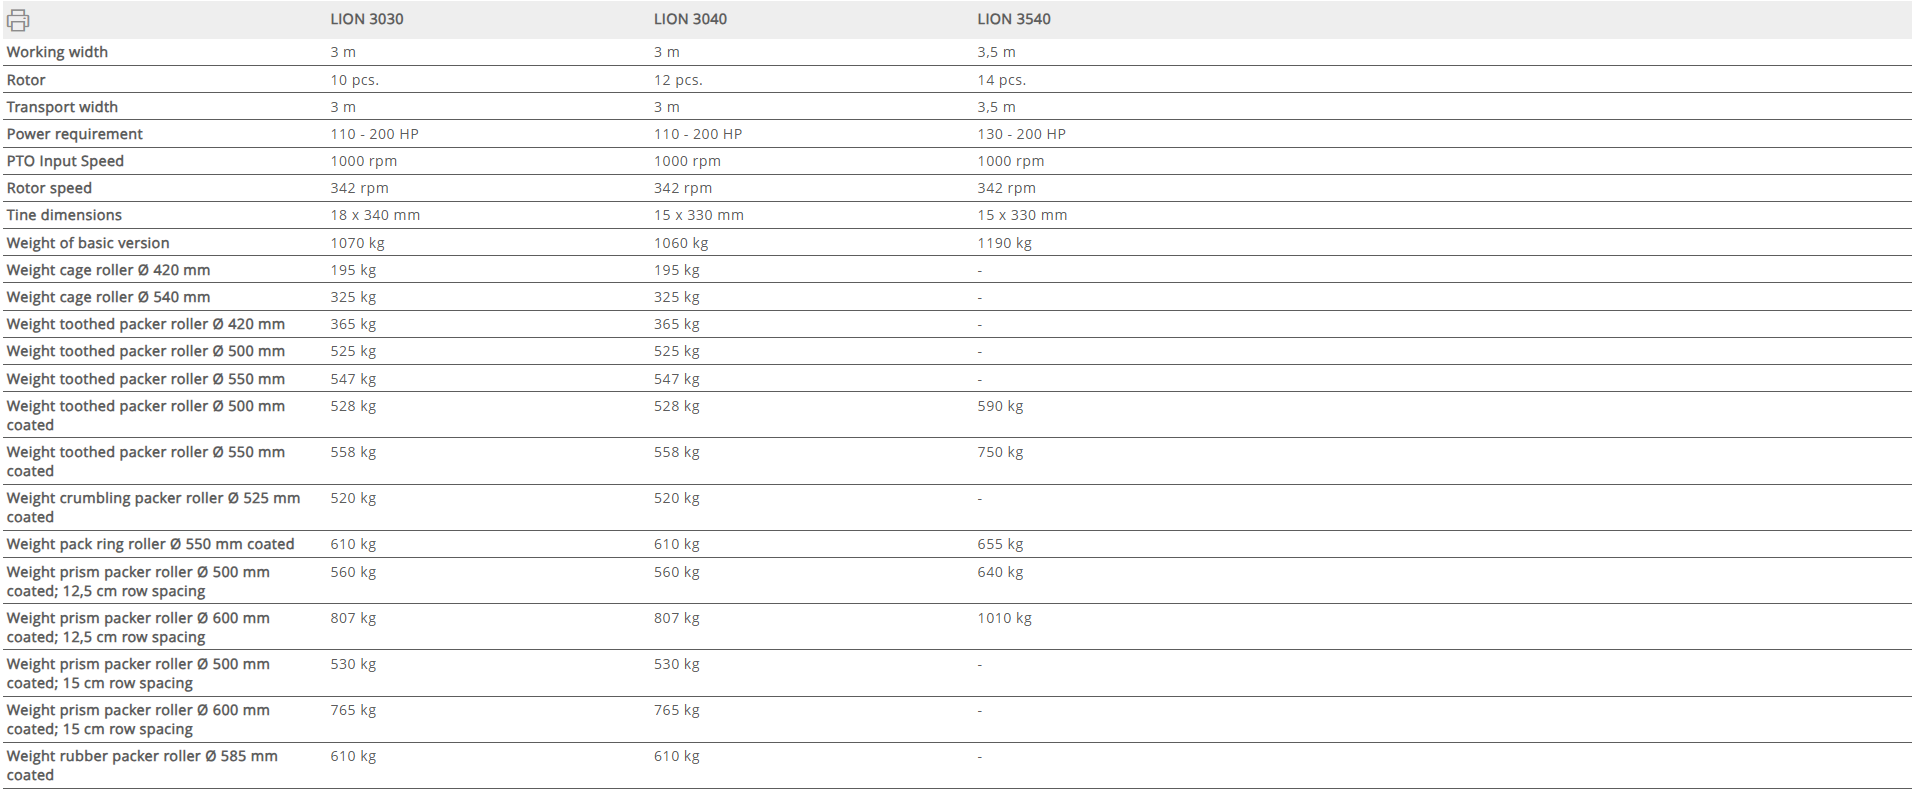Select the 130 - 200 HP cell
The height and width of the screenshot is (793, 1912).
[x=1021, y=134]
